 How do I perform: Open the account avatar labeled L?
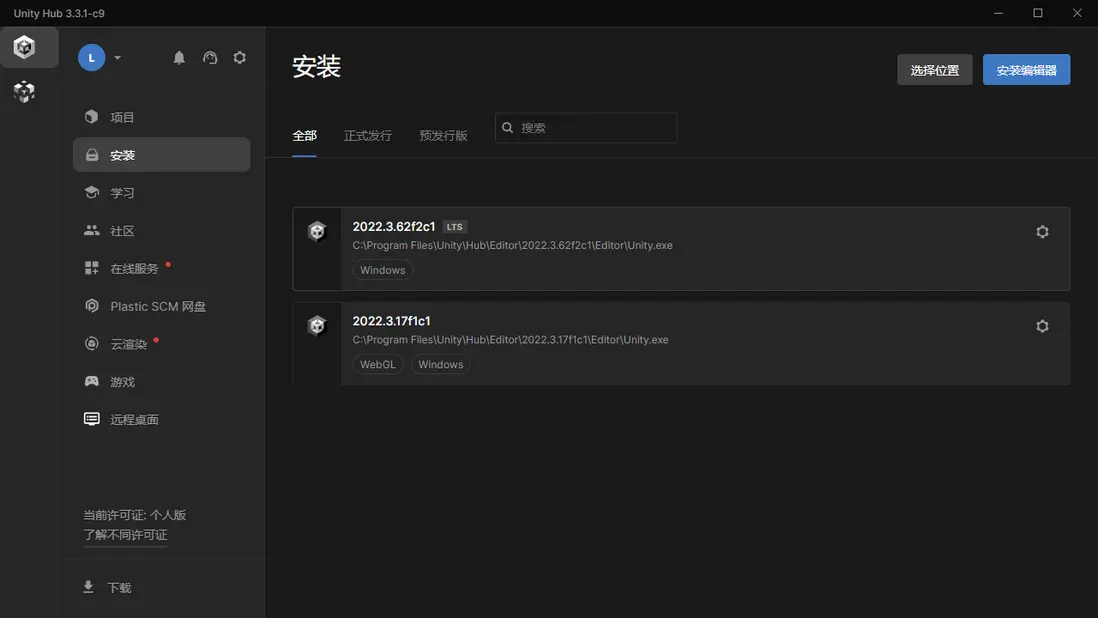pyautogui.click(x=92, y=57)
